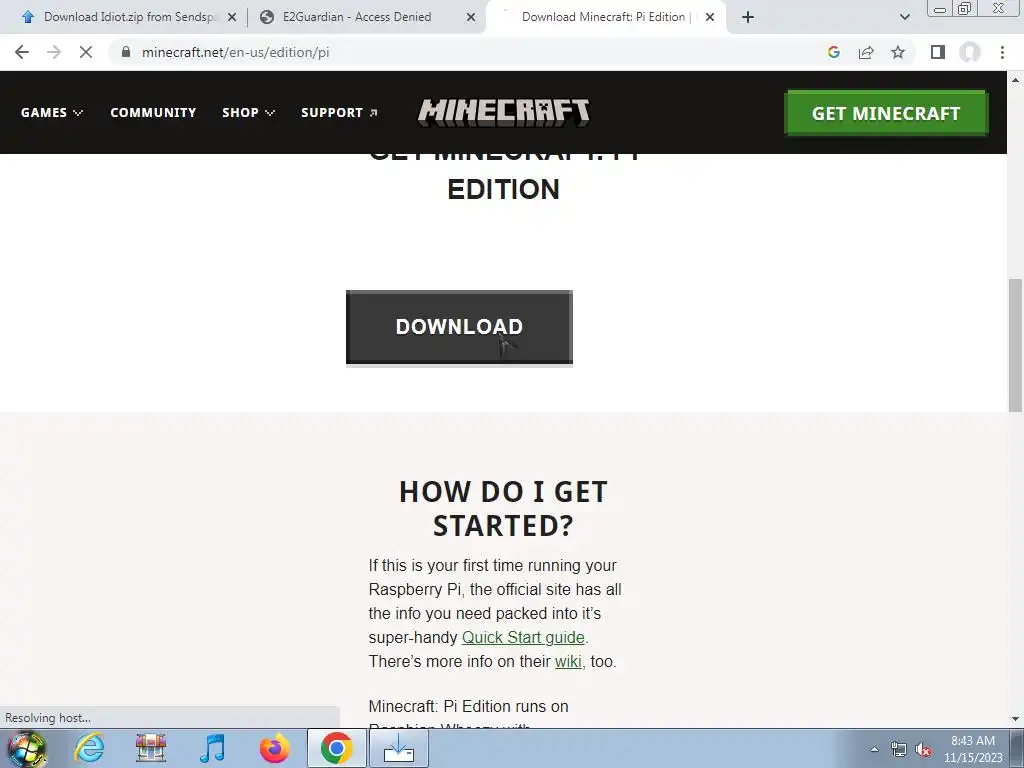Expand the GAMES menu

[x=52, y=112]
